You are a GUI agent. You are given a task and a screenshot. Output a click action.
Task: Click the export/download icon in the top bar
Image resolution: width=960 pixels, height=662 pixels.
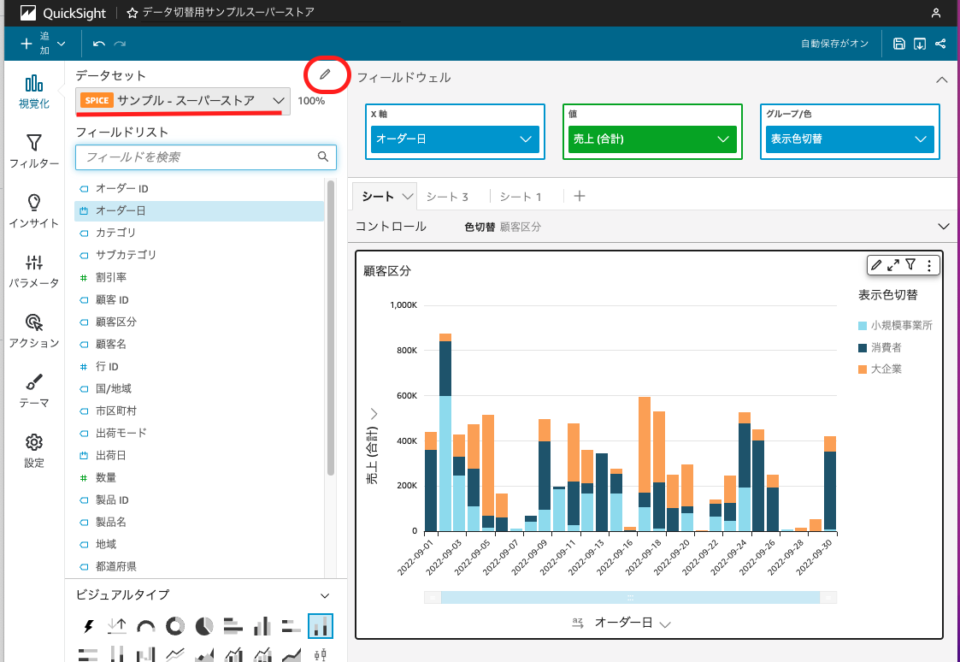tap(920, 43)
